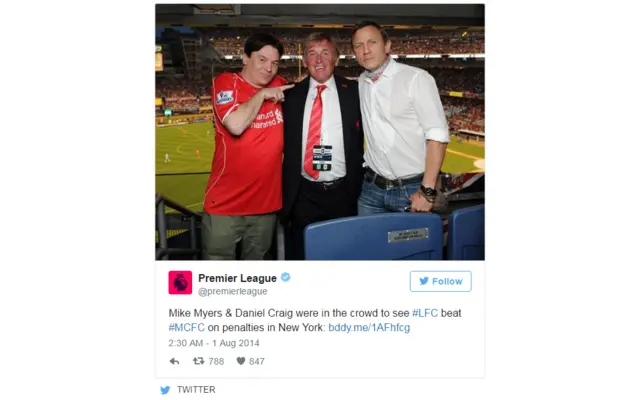Viewport: 640px width, 400px height.
Task: Click the verified badge next to Premier League
Action: [x=286, y=278]
